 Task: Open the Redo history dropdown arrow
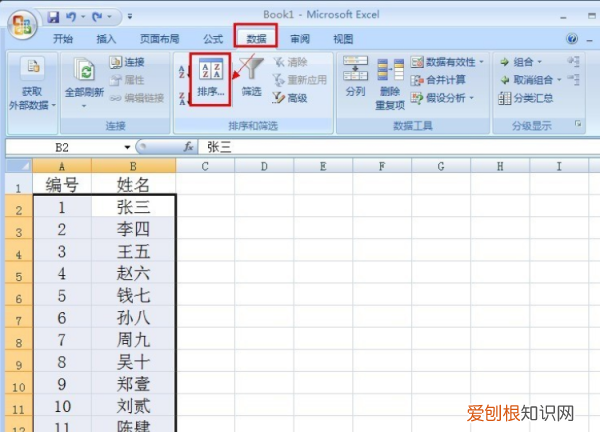109,17
